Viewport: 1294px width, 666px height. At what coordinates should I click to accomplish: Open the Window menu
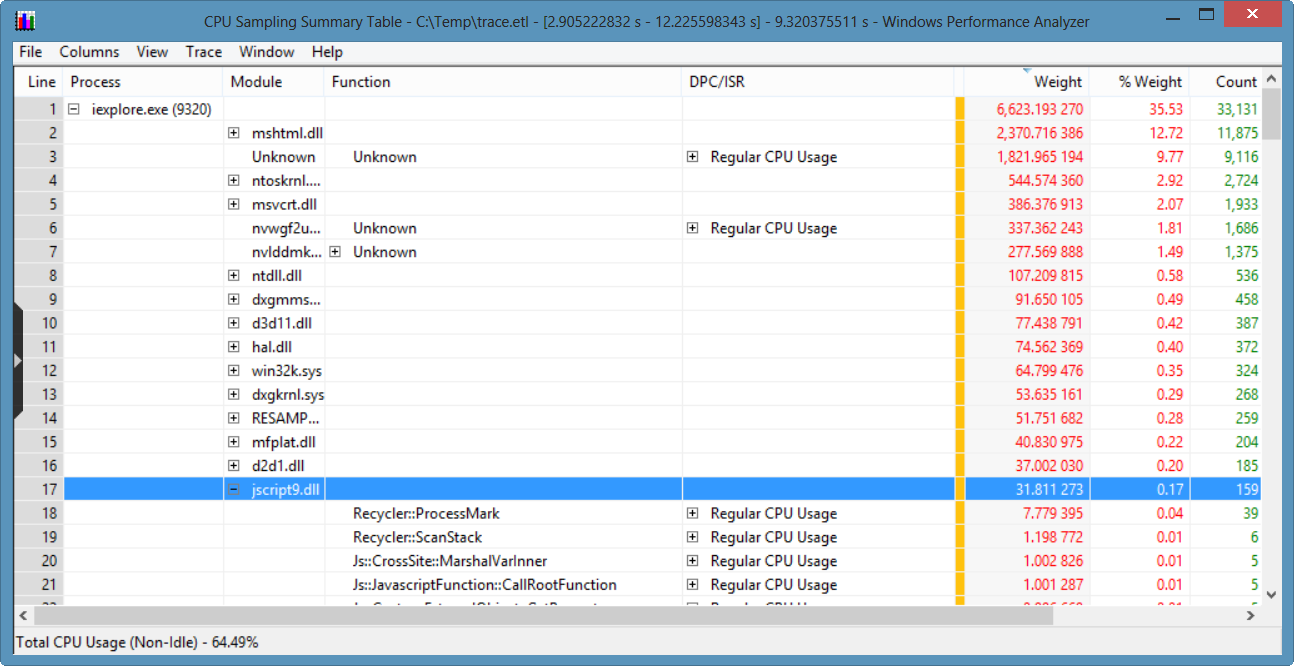tap(266, 52)
